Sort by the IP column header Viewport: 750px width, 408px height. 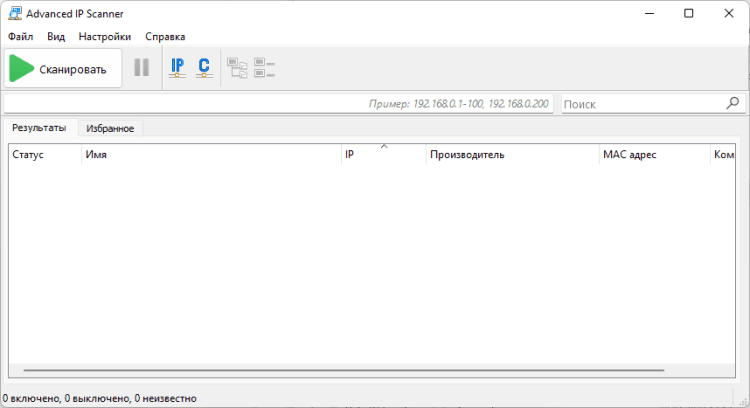click(x=384, y=154)
